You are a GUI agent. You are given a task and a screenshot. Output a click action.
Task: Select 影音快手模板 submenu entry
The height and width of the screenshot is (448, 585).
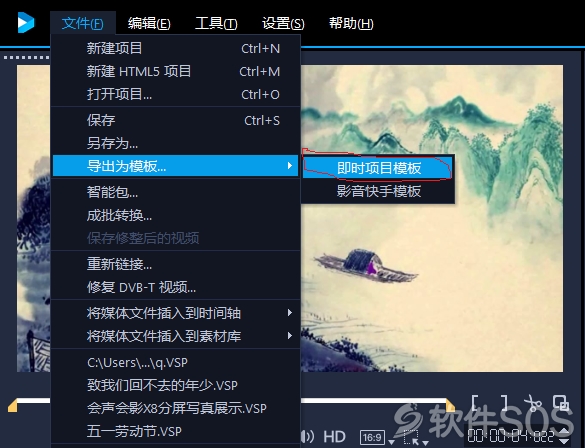pos(378,191)
